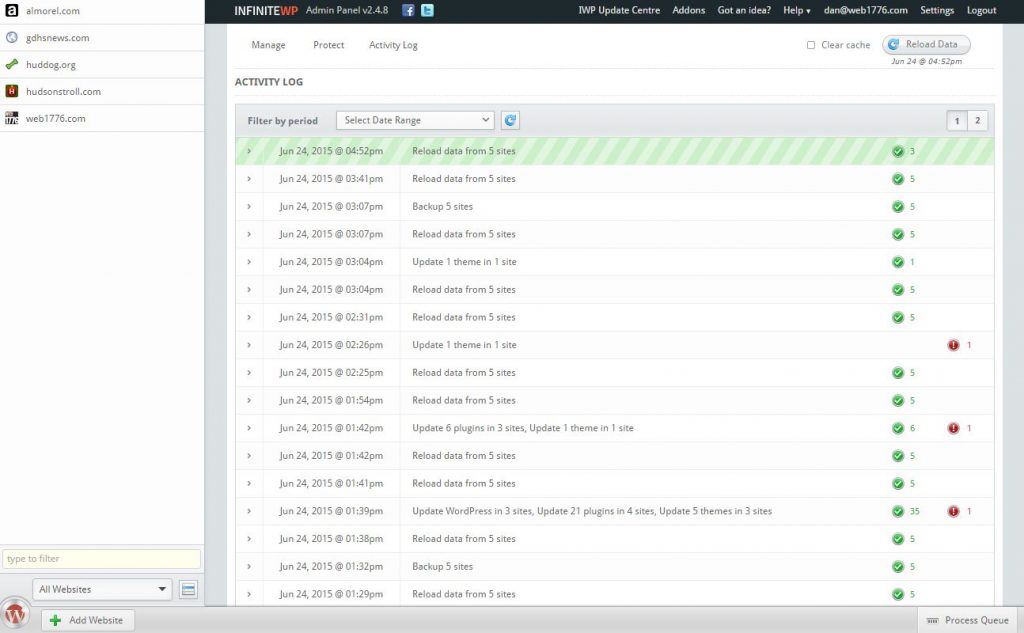Expand the 04:52pm Reload data entry
Screen dimensions: 1024x633
coord(249,151)
